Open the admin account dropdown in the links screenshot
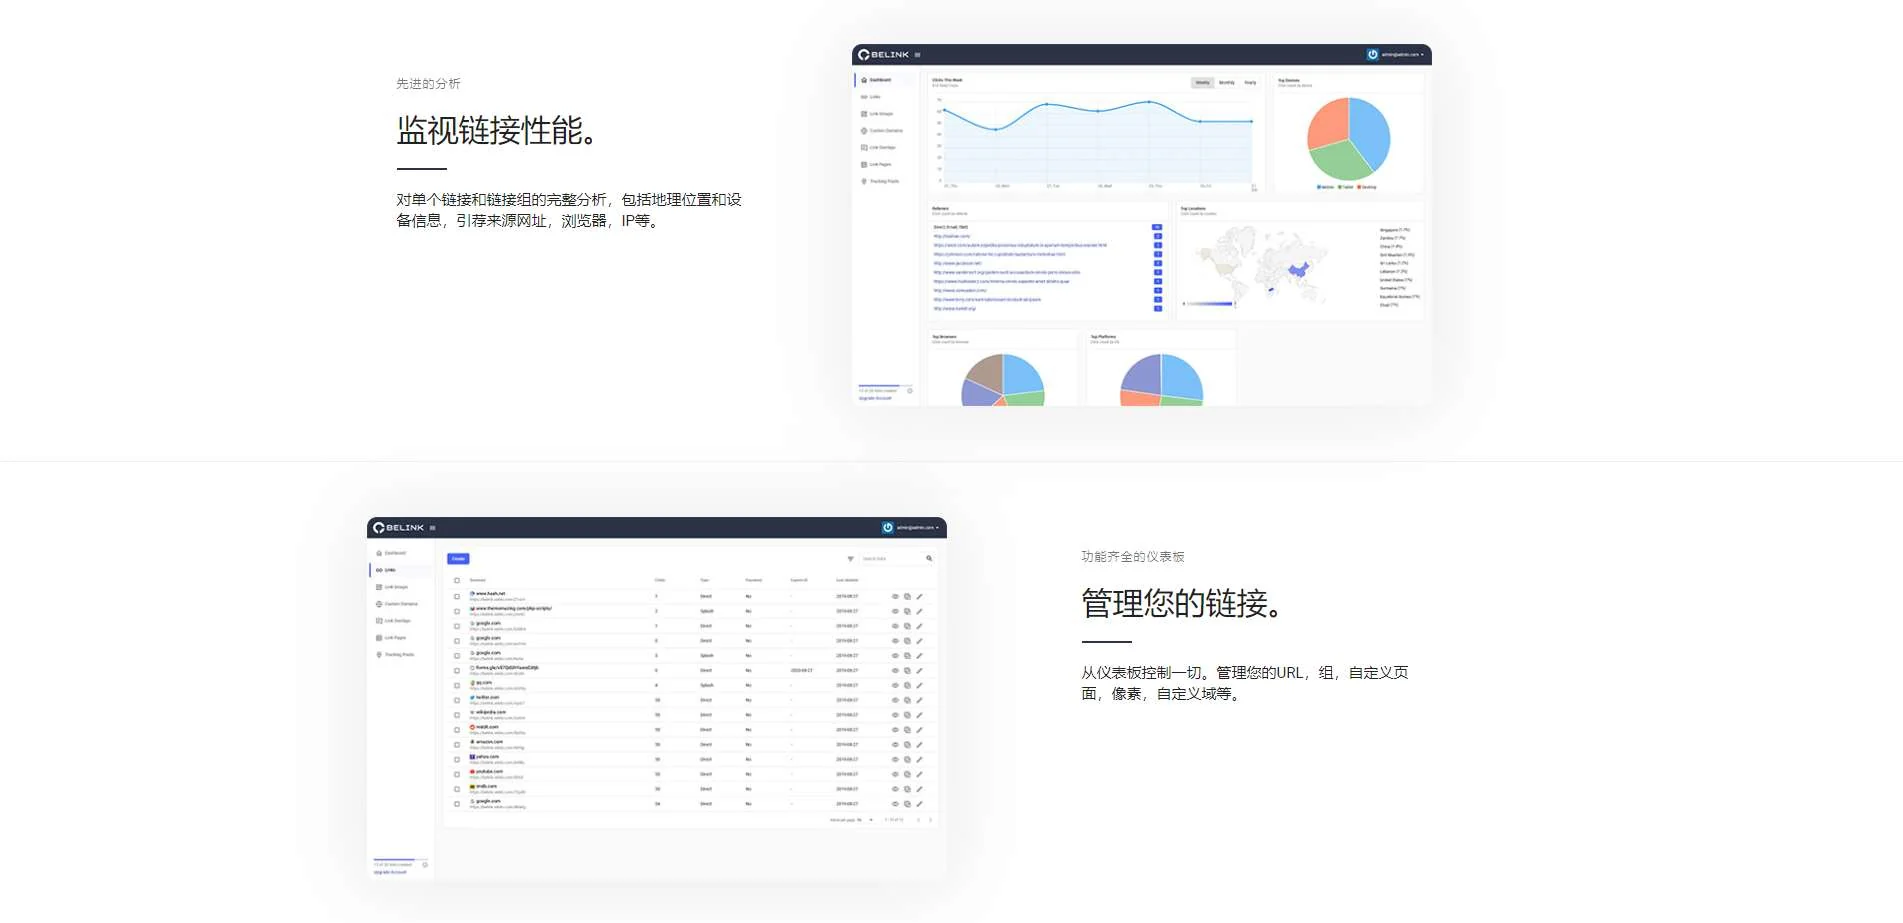Viewport: 1903px width, 923px height. coord(917,528)
